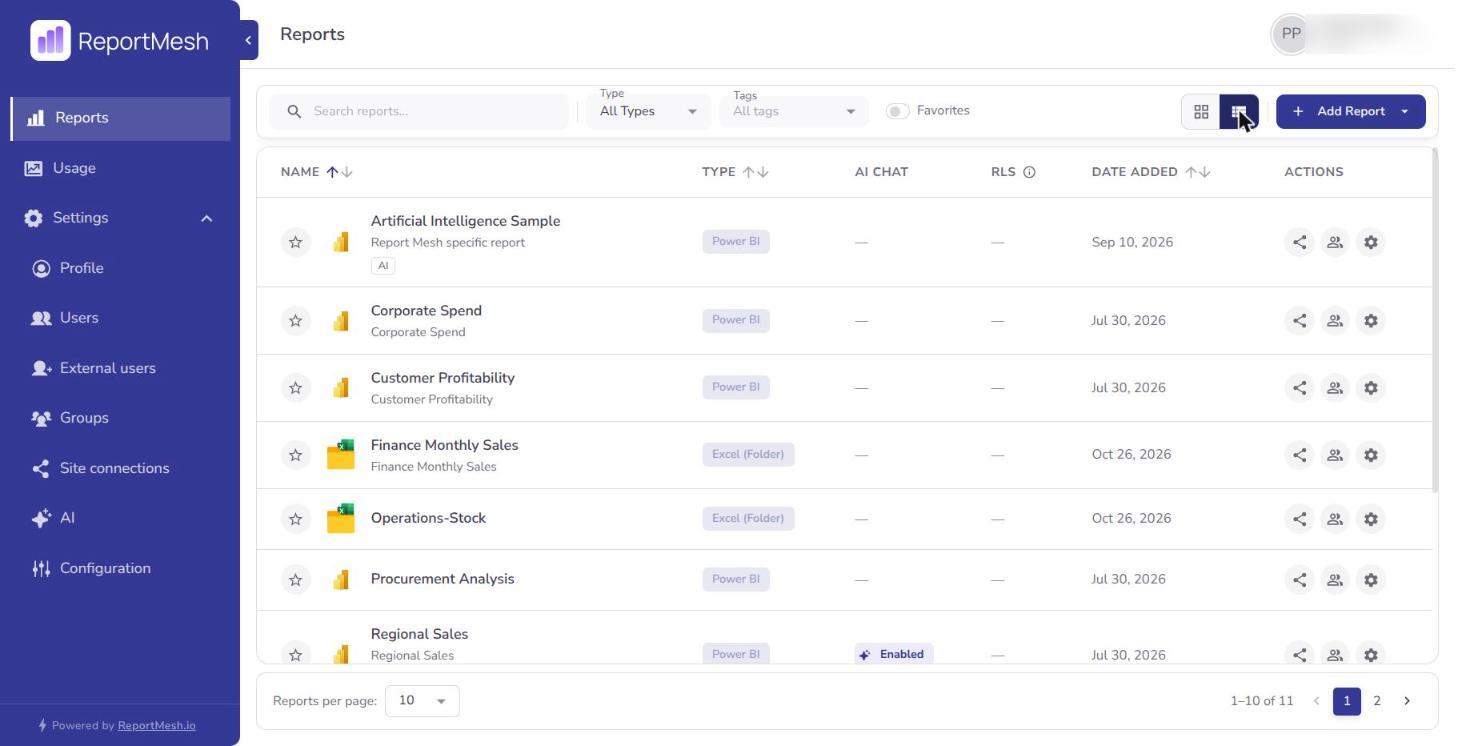Switch to table list view
Screen dimensions: 1470x746
(1239, 112)
